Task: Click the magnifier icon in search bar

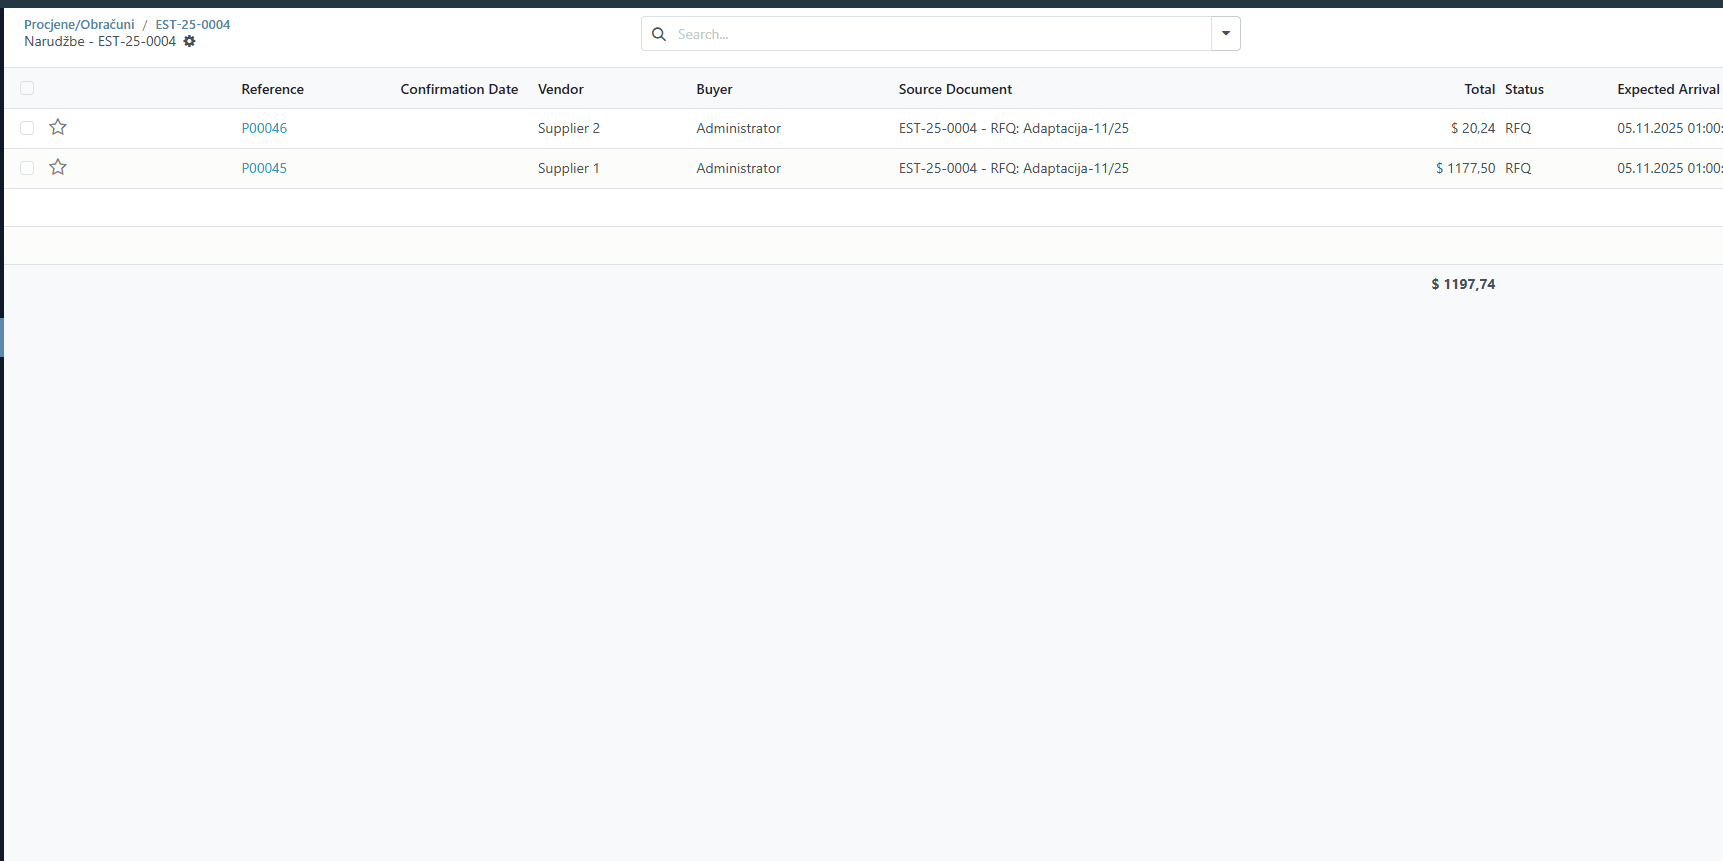Action: click(x=659, y=34)
